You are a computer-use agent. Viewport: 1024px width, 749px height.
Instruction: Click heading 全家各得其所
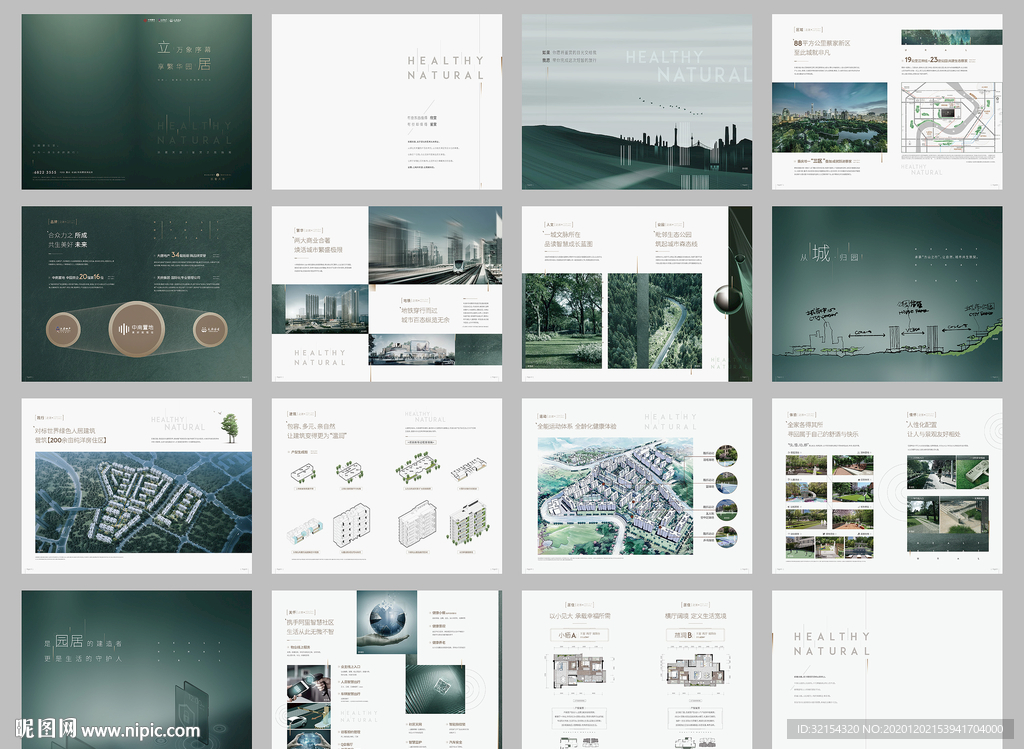[805, 424]
